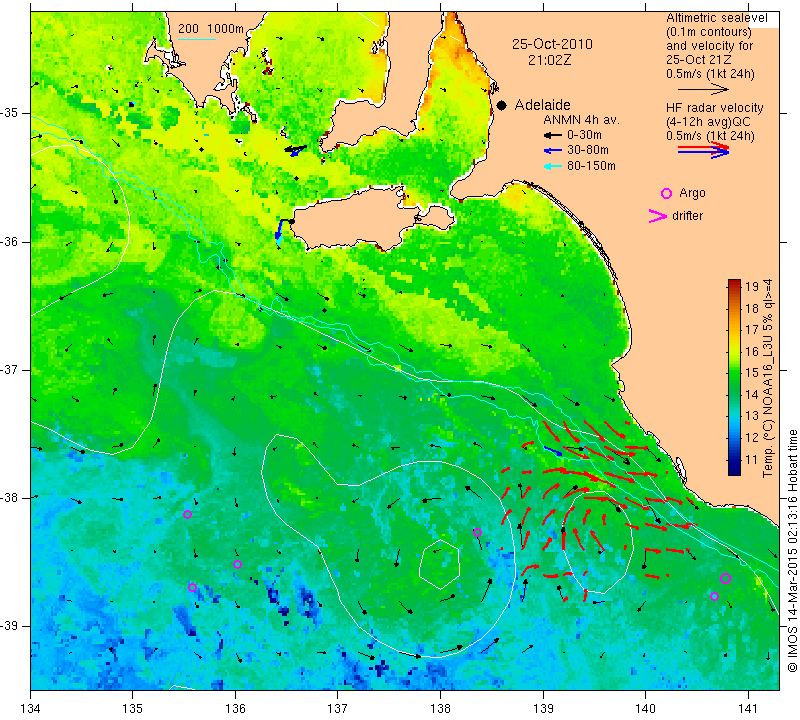This screenshot has width=800, height=720.
Task: Click the '19' tick on the color bar
Action: 752,286
